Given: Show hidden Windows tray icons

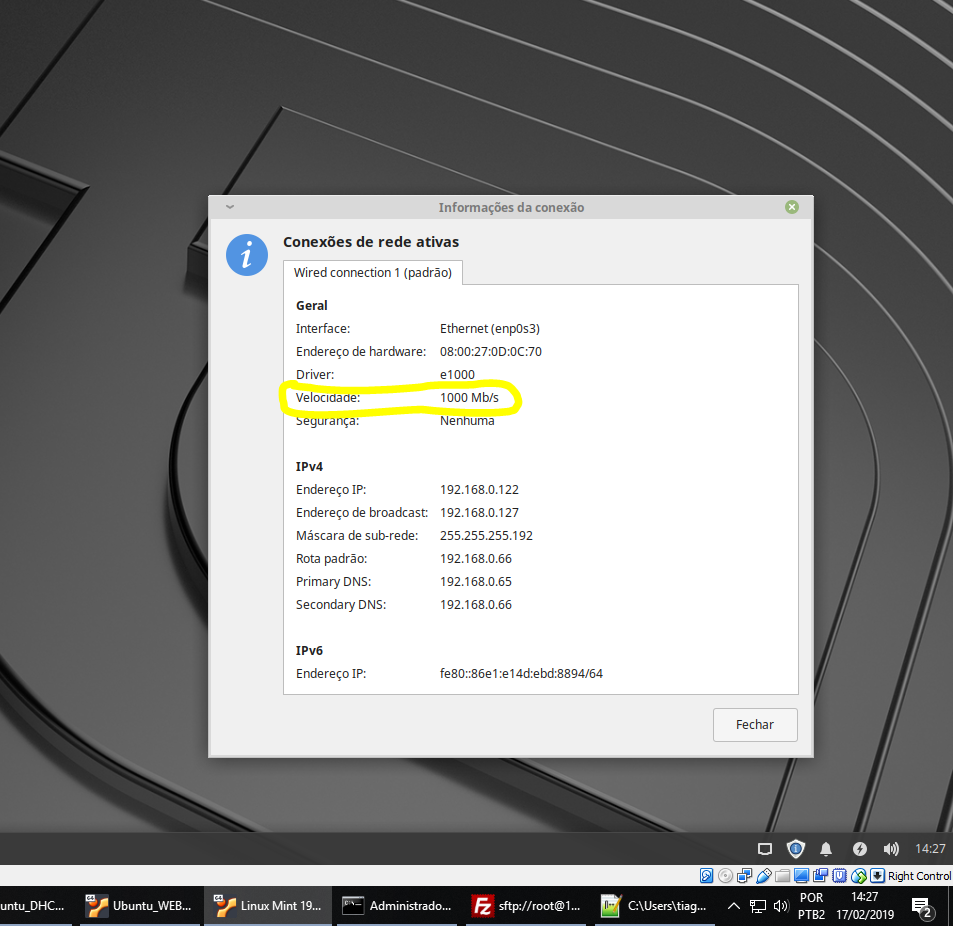Looking at the screenshot, I should [x=734, y=906].
